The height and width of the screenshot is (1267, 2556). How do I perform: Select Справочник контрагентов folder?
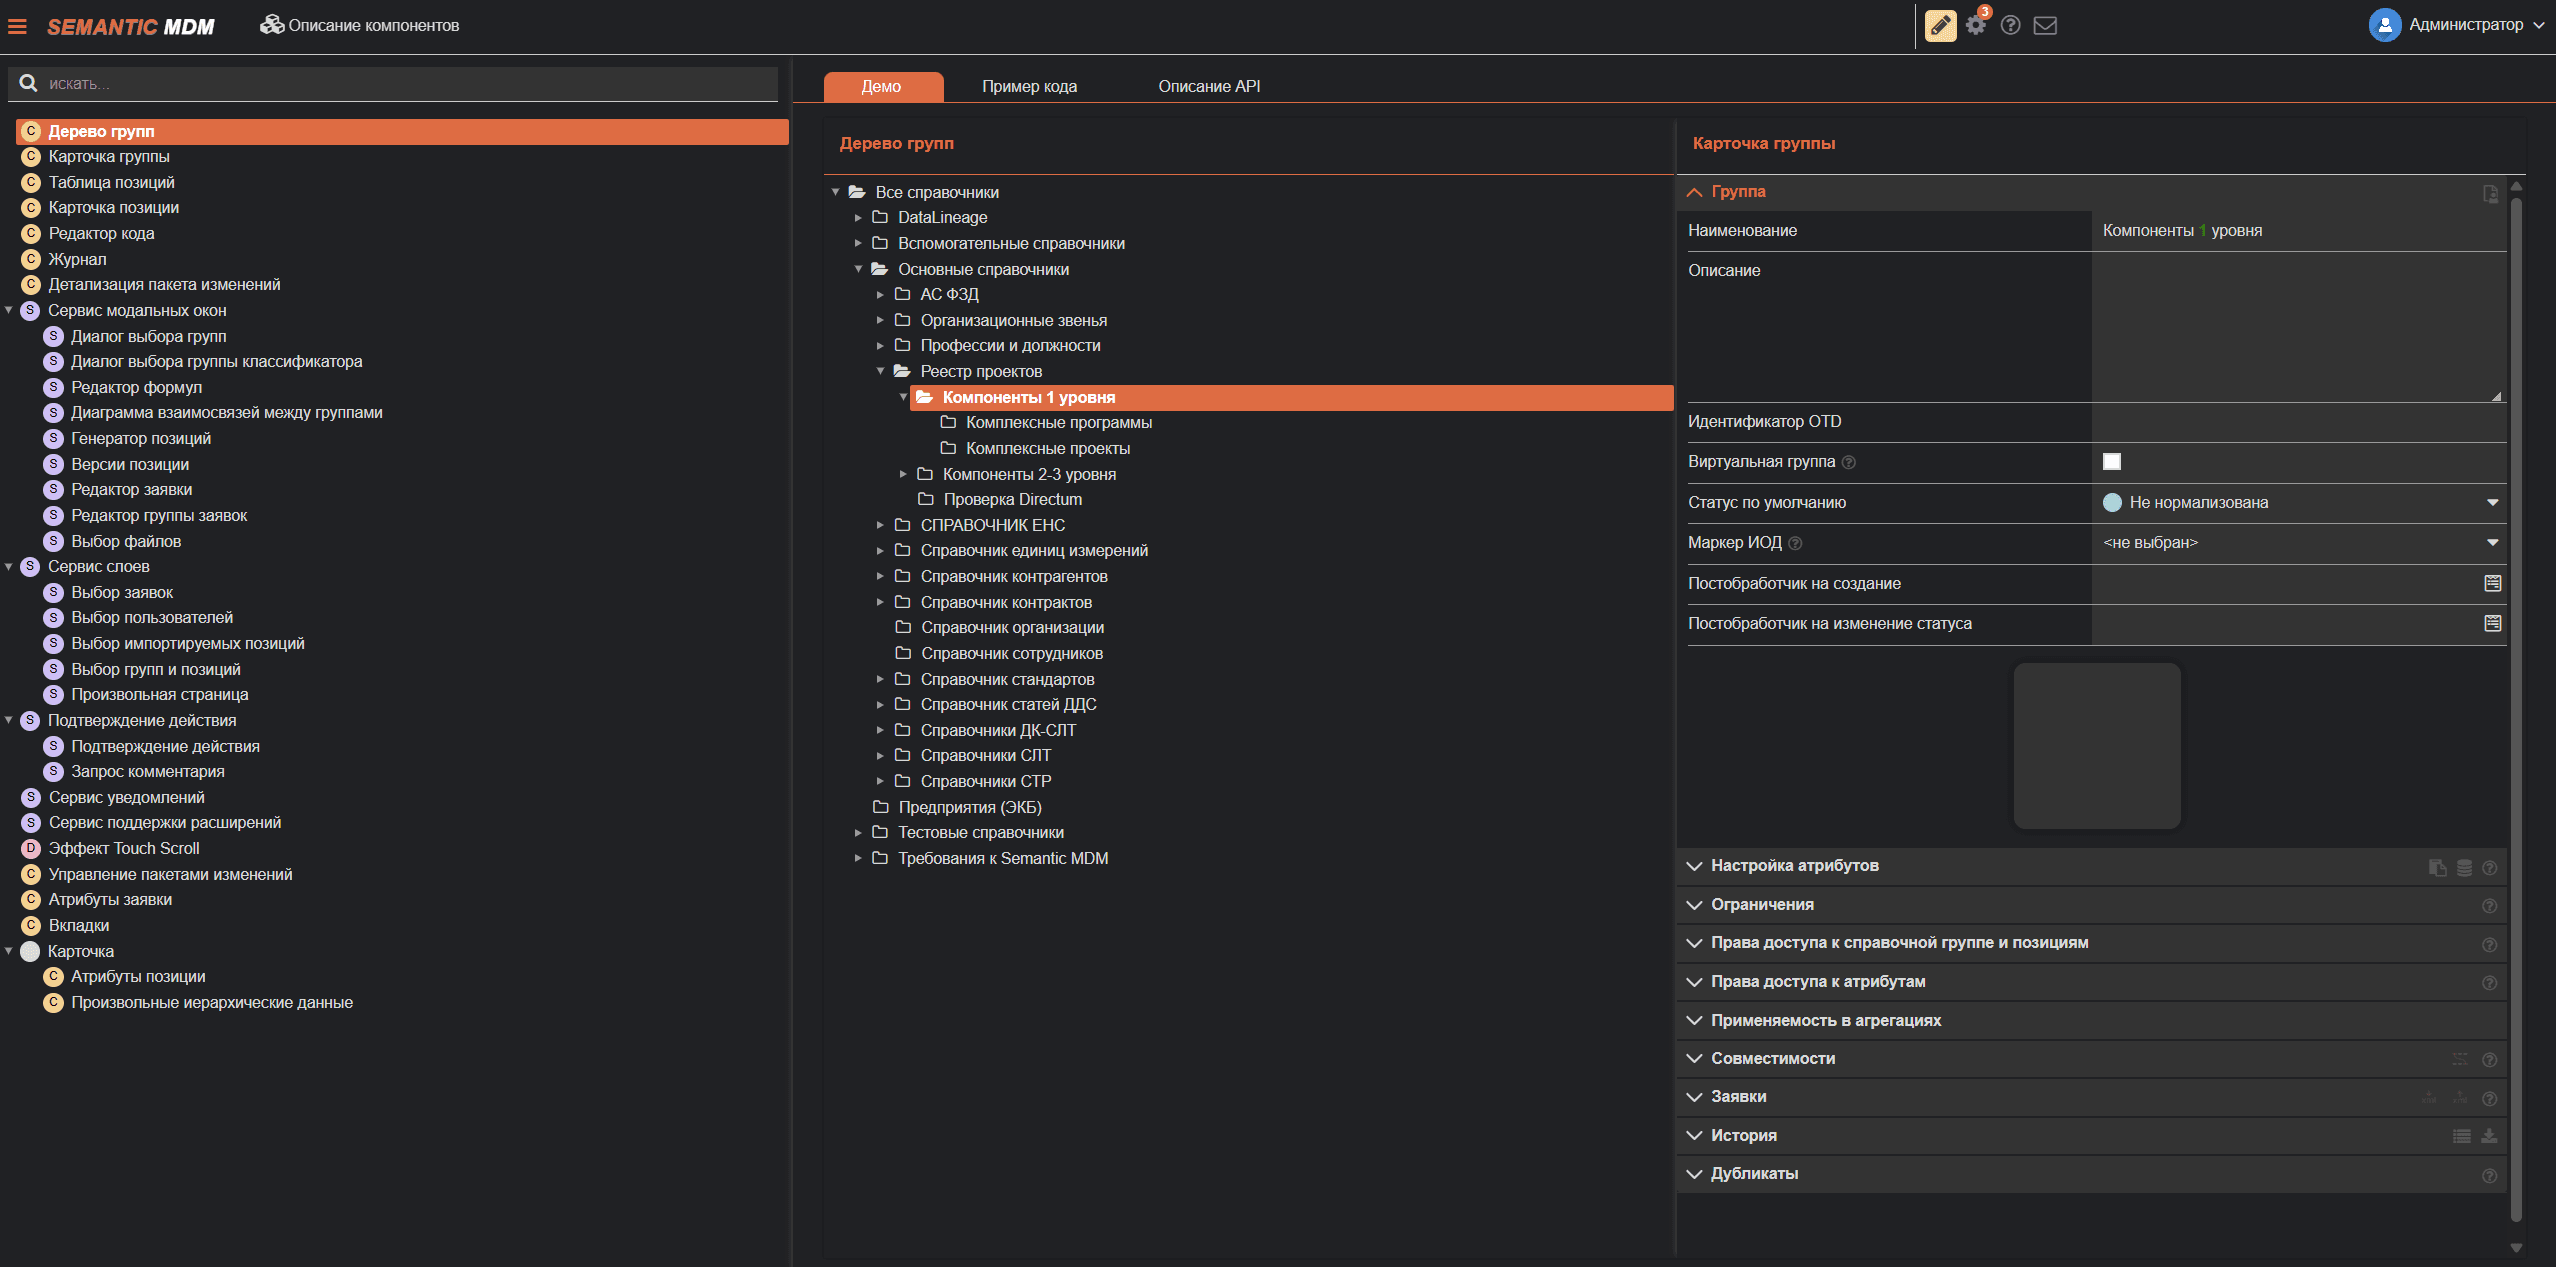click(x=1014, y=576)
